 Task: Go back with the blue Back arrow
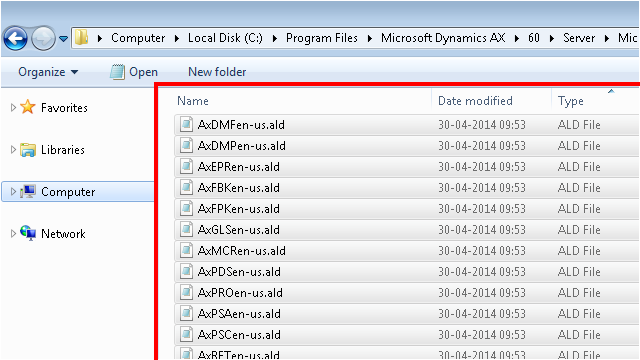(x=16, y=39)
